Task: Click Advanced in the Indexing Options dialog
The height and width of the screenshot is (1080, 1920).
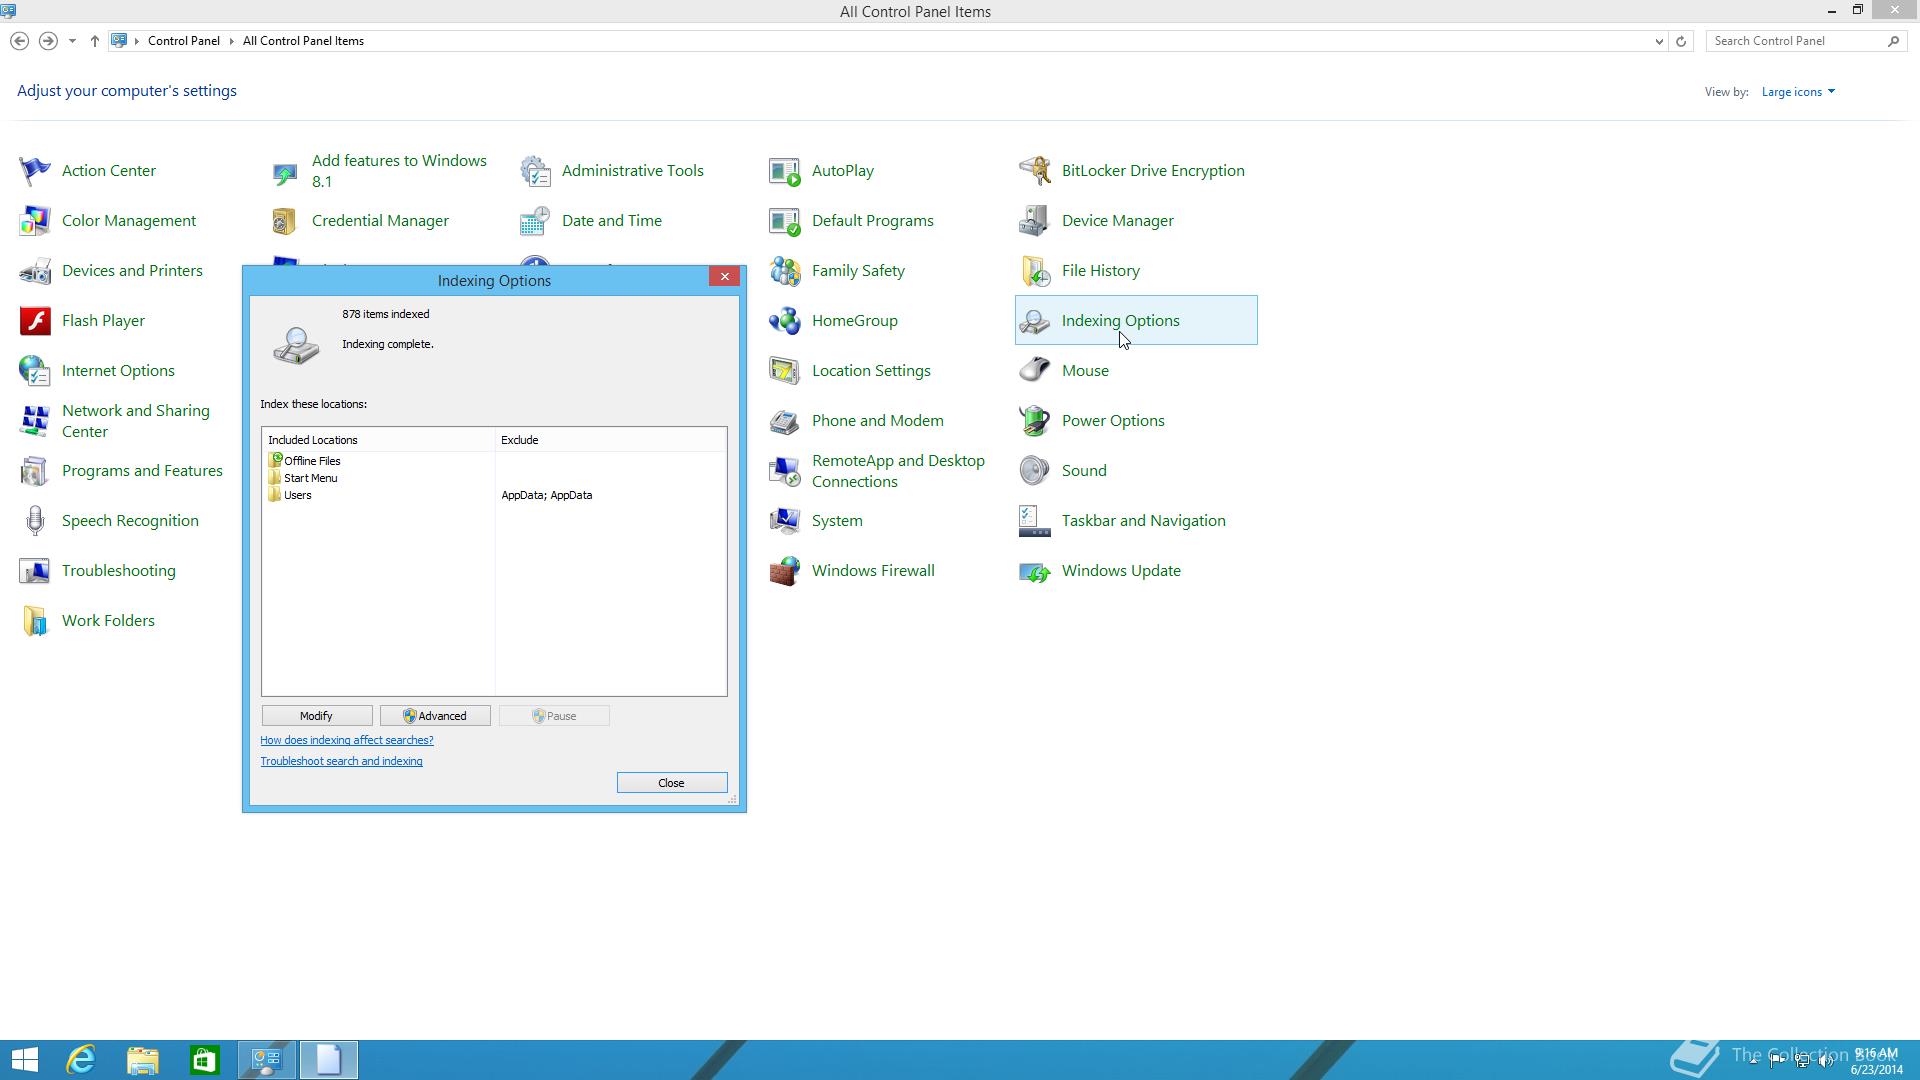Action: 435,716
